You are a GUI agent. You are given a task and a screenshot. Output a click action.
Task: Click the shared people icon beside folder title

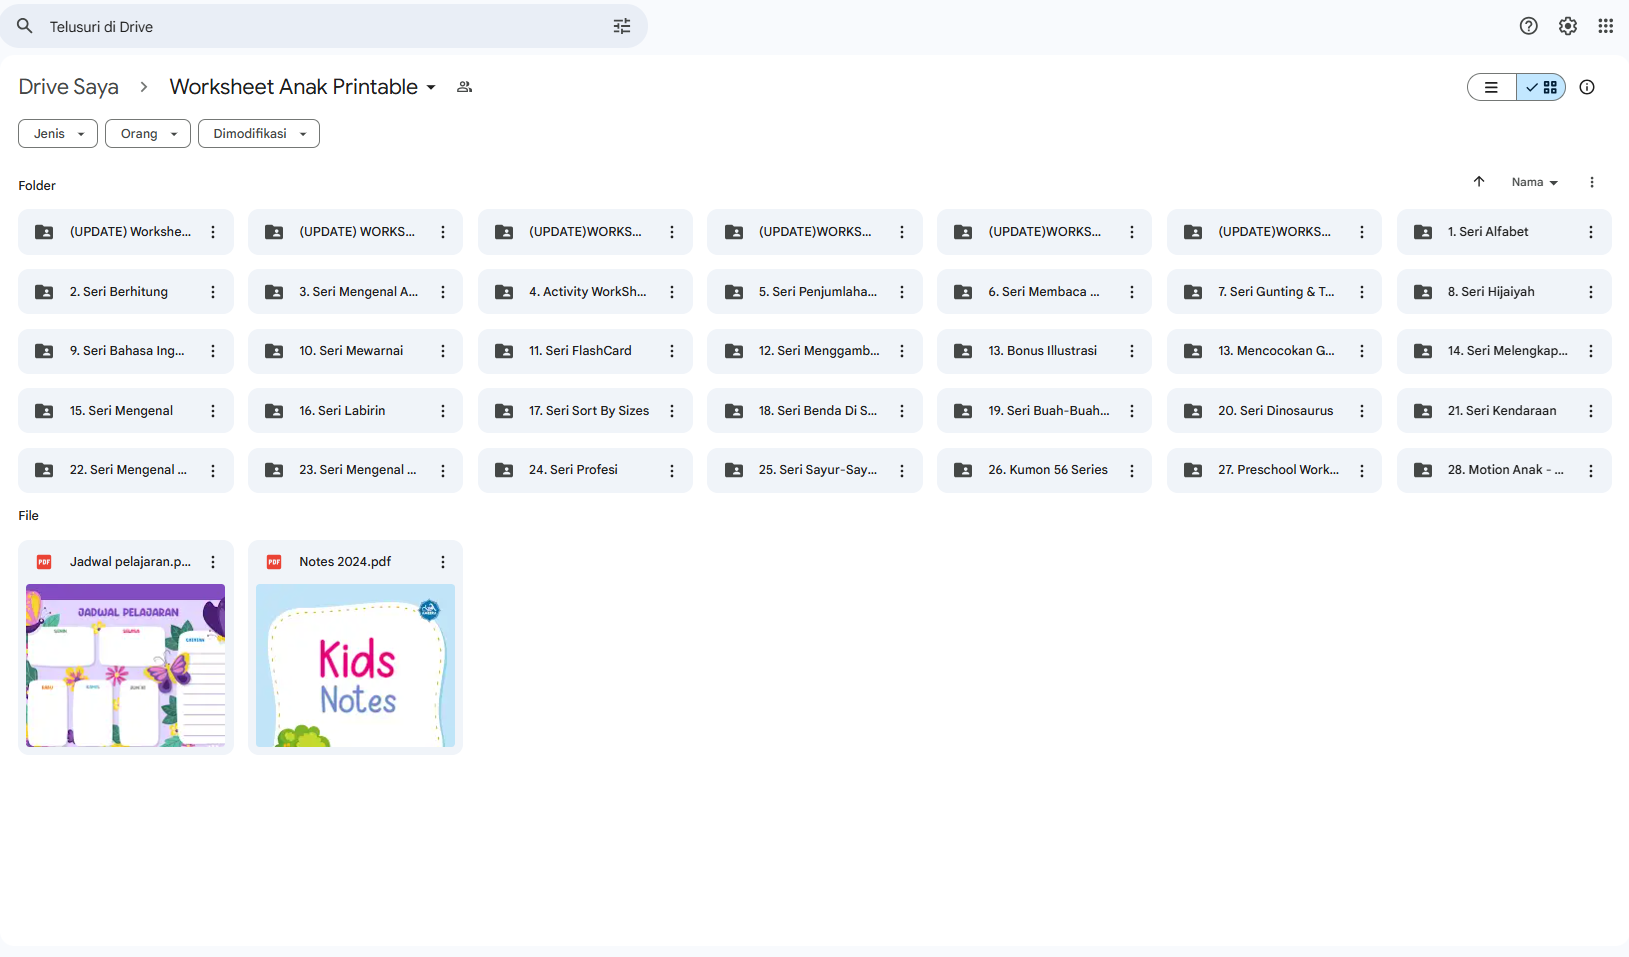pos(464,87)
